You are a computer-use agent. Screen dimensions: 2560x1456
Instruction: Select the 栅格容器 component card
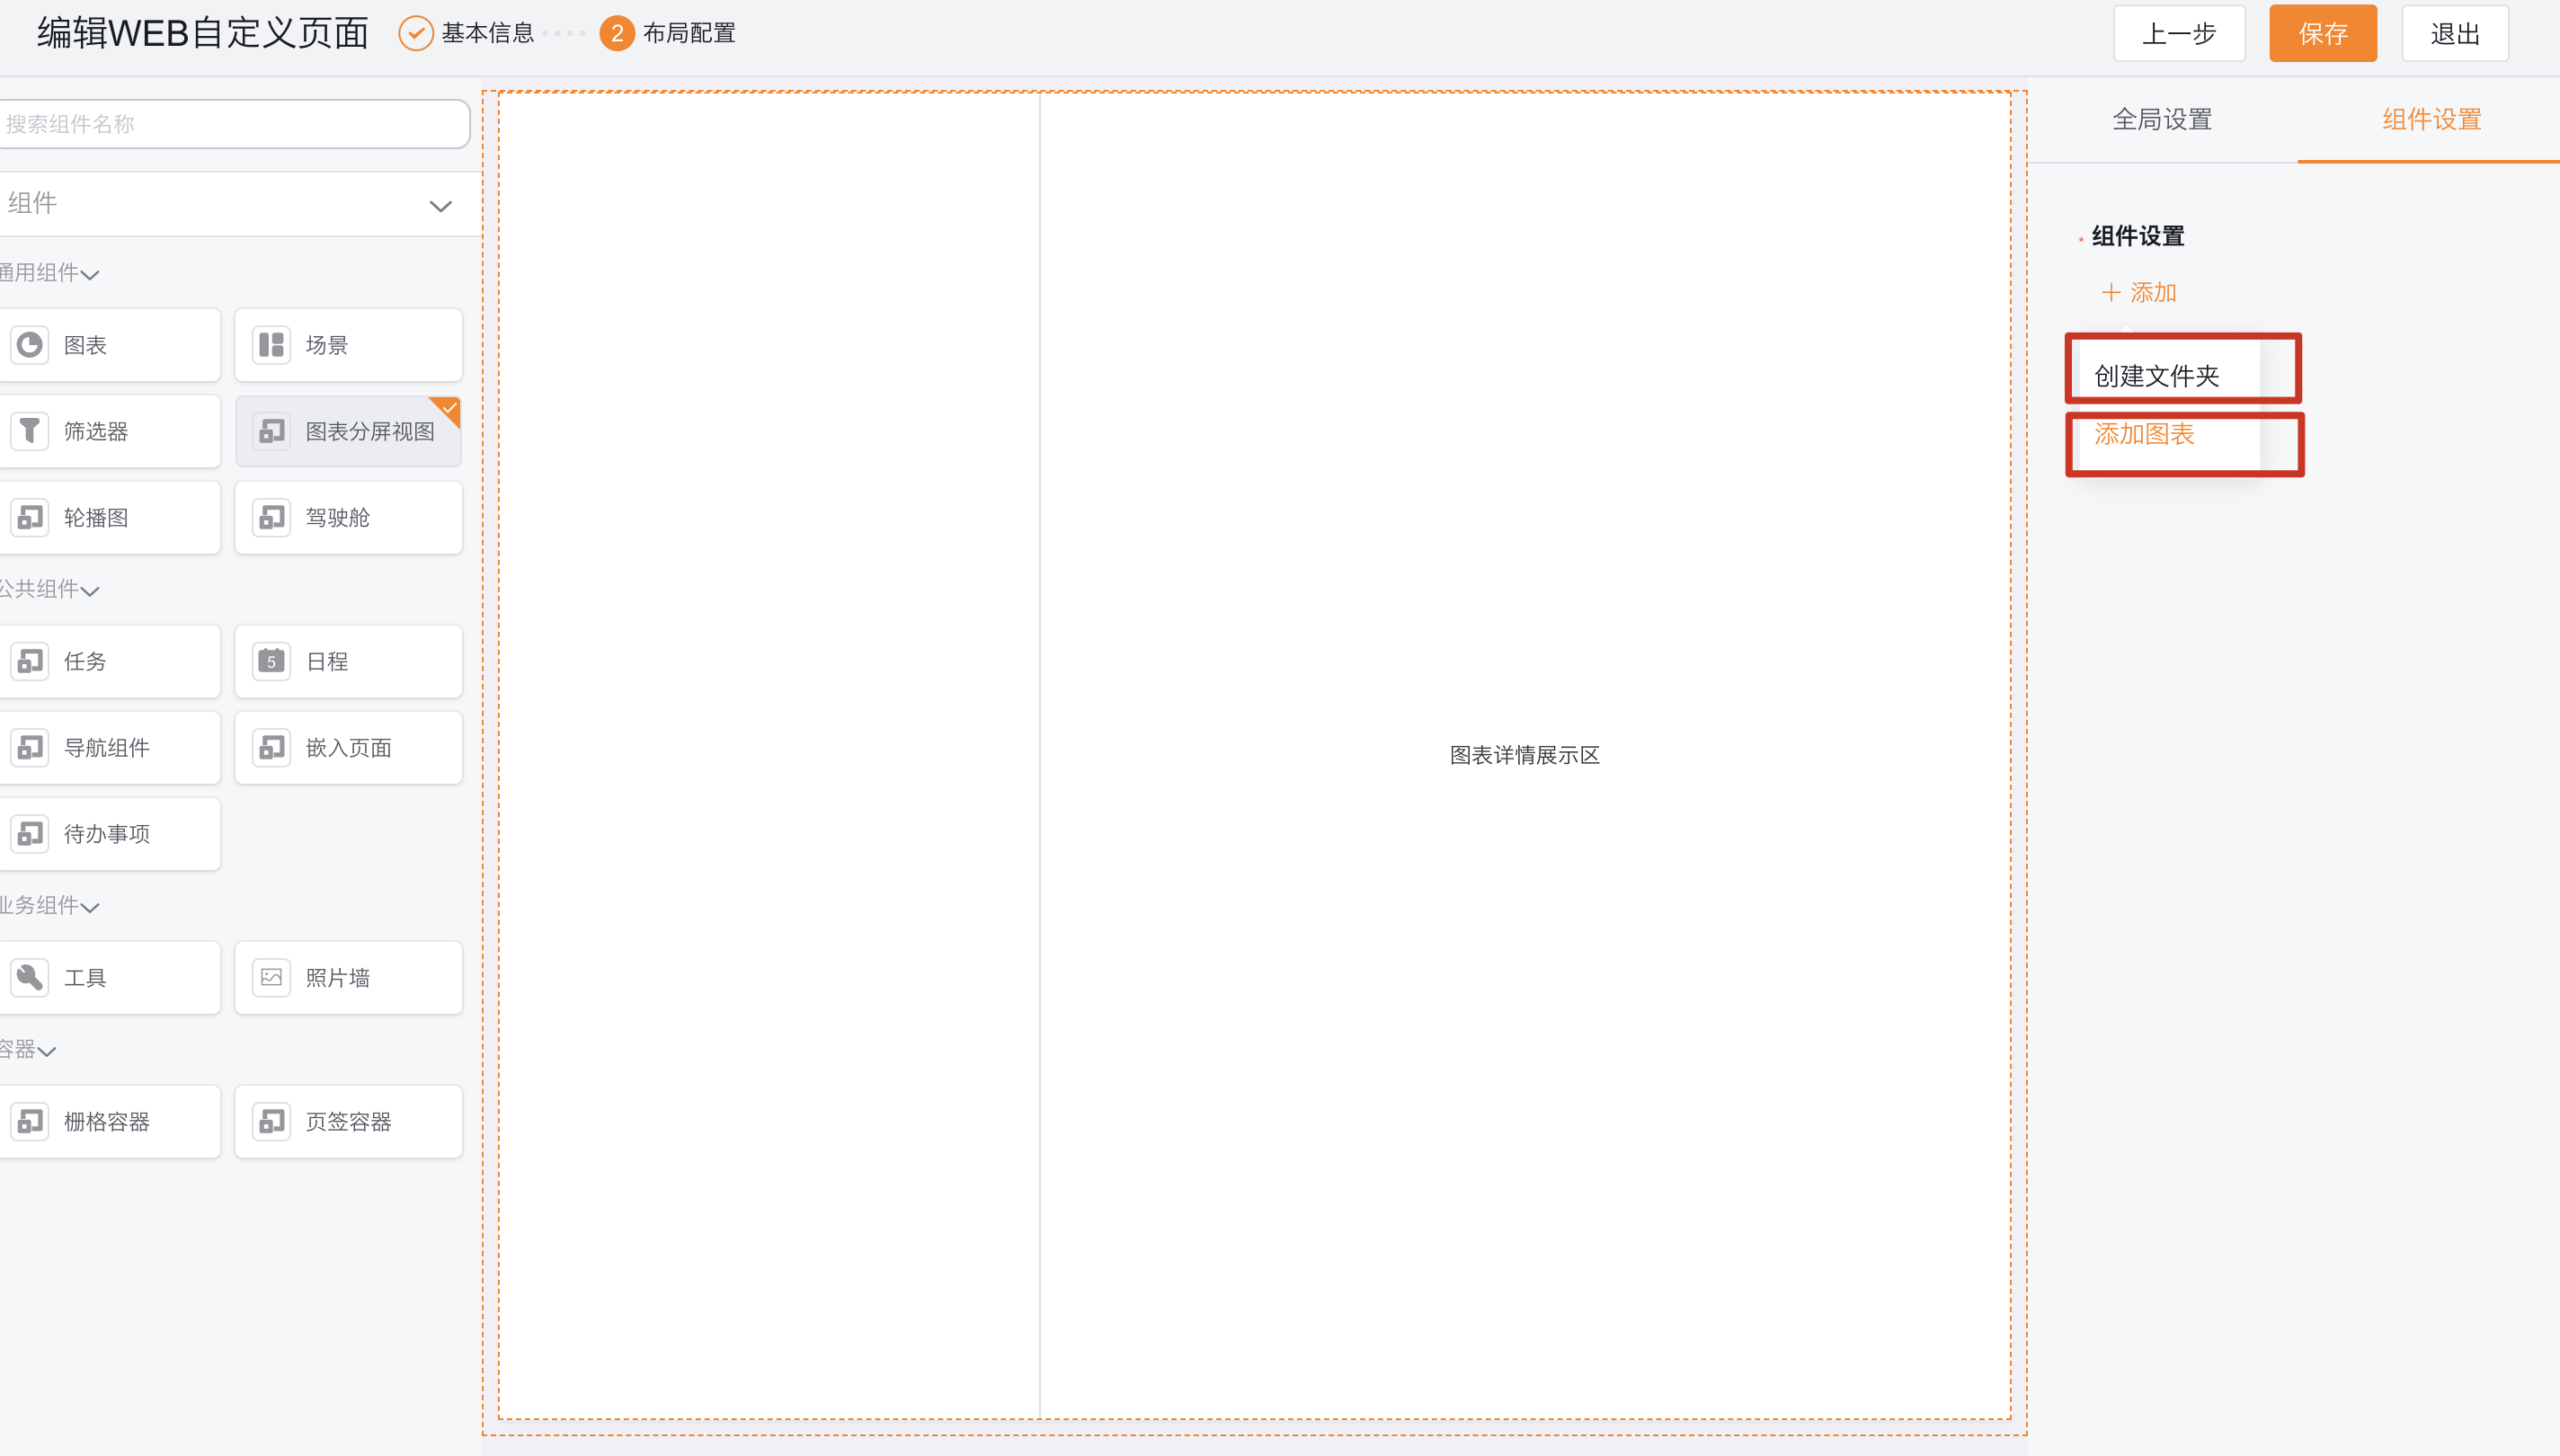coord(110,1121)
